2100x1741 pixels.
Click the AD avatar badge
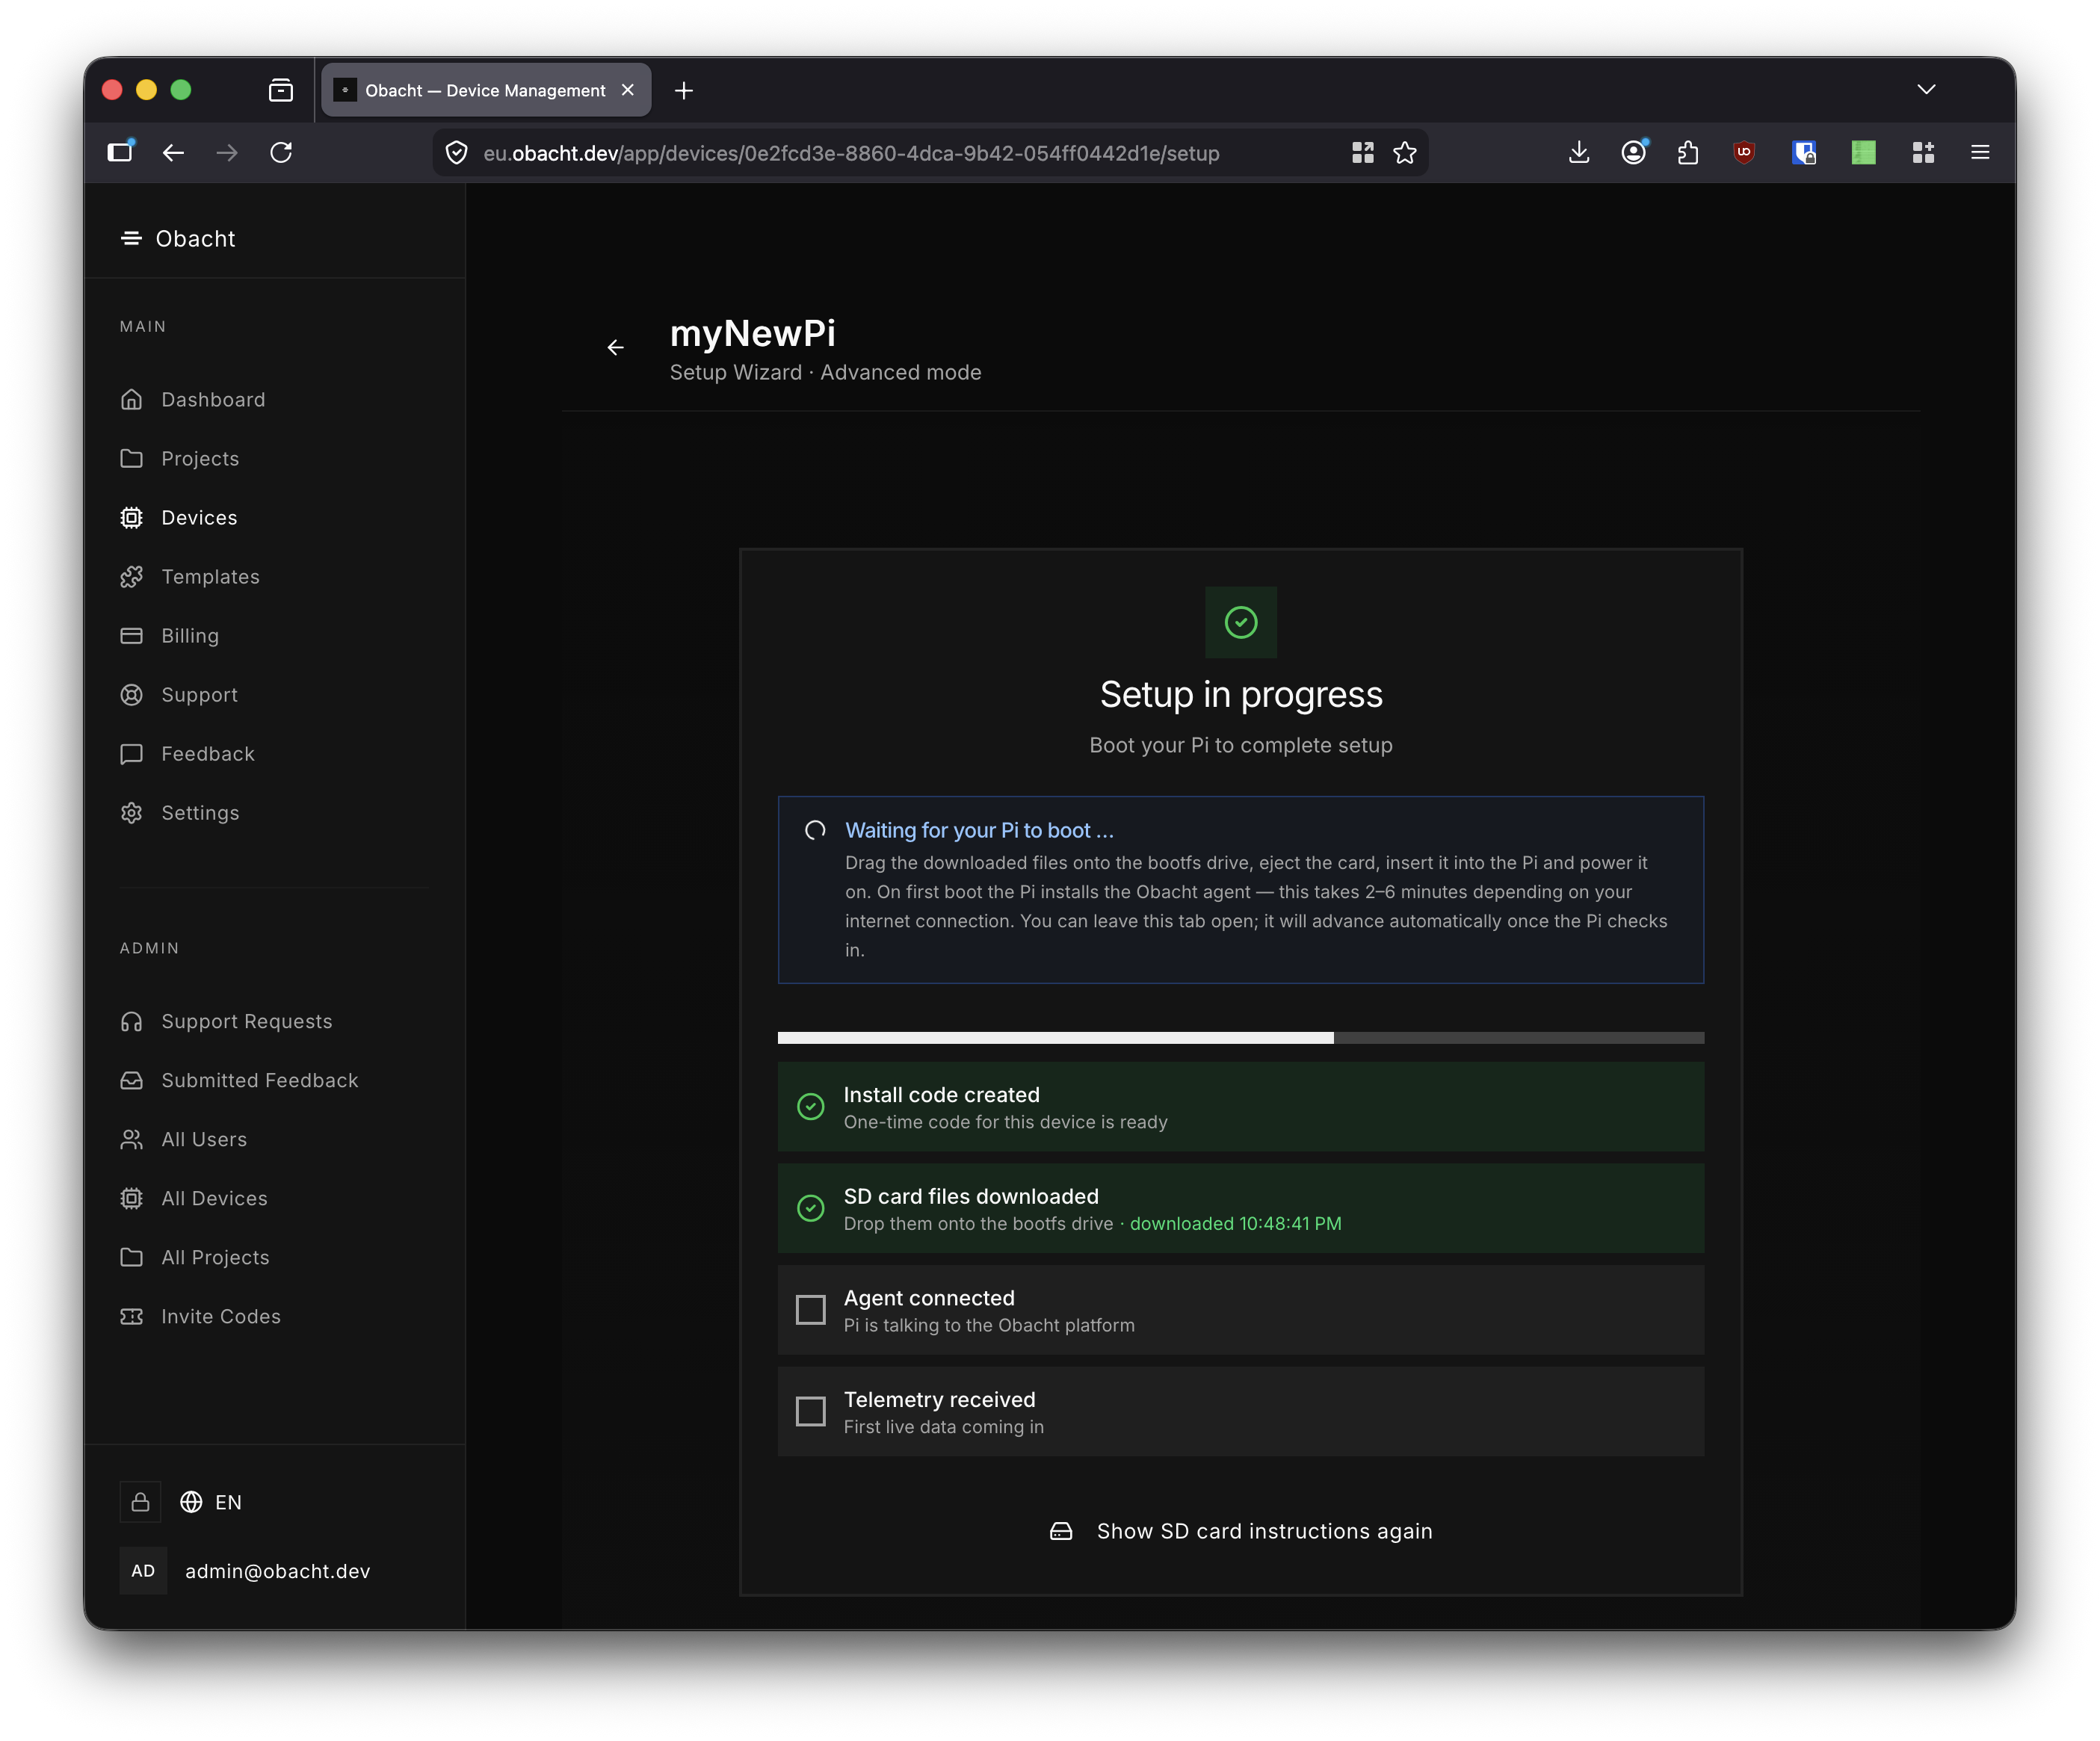[x=143, y=1572]
